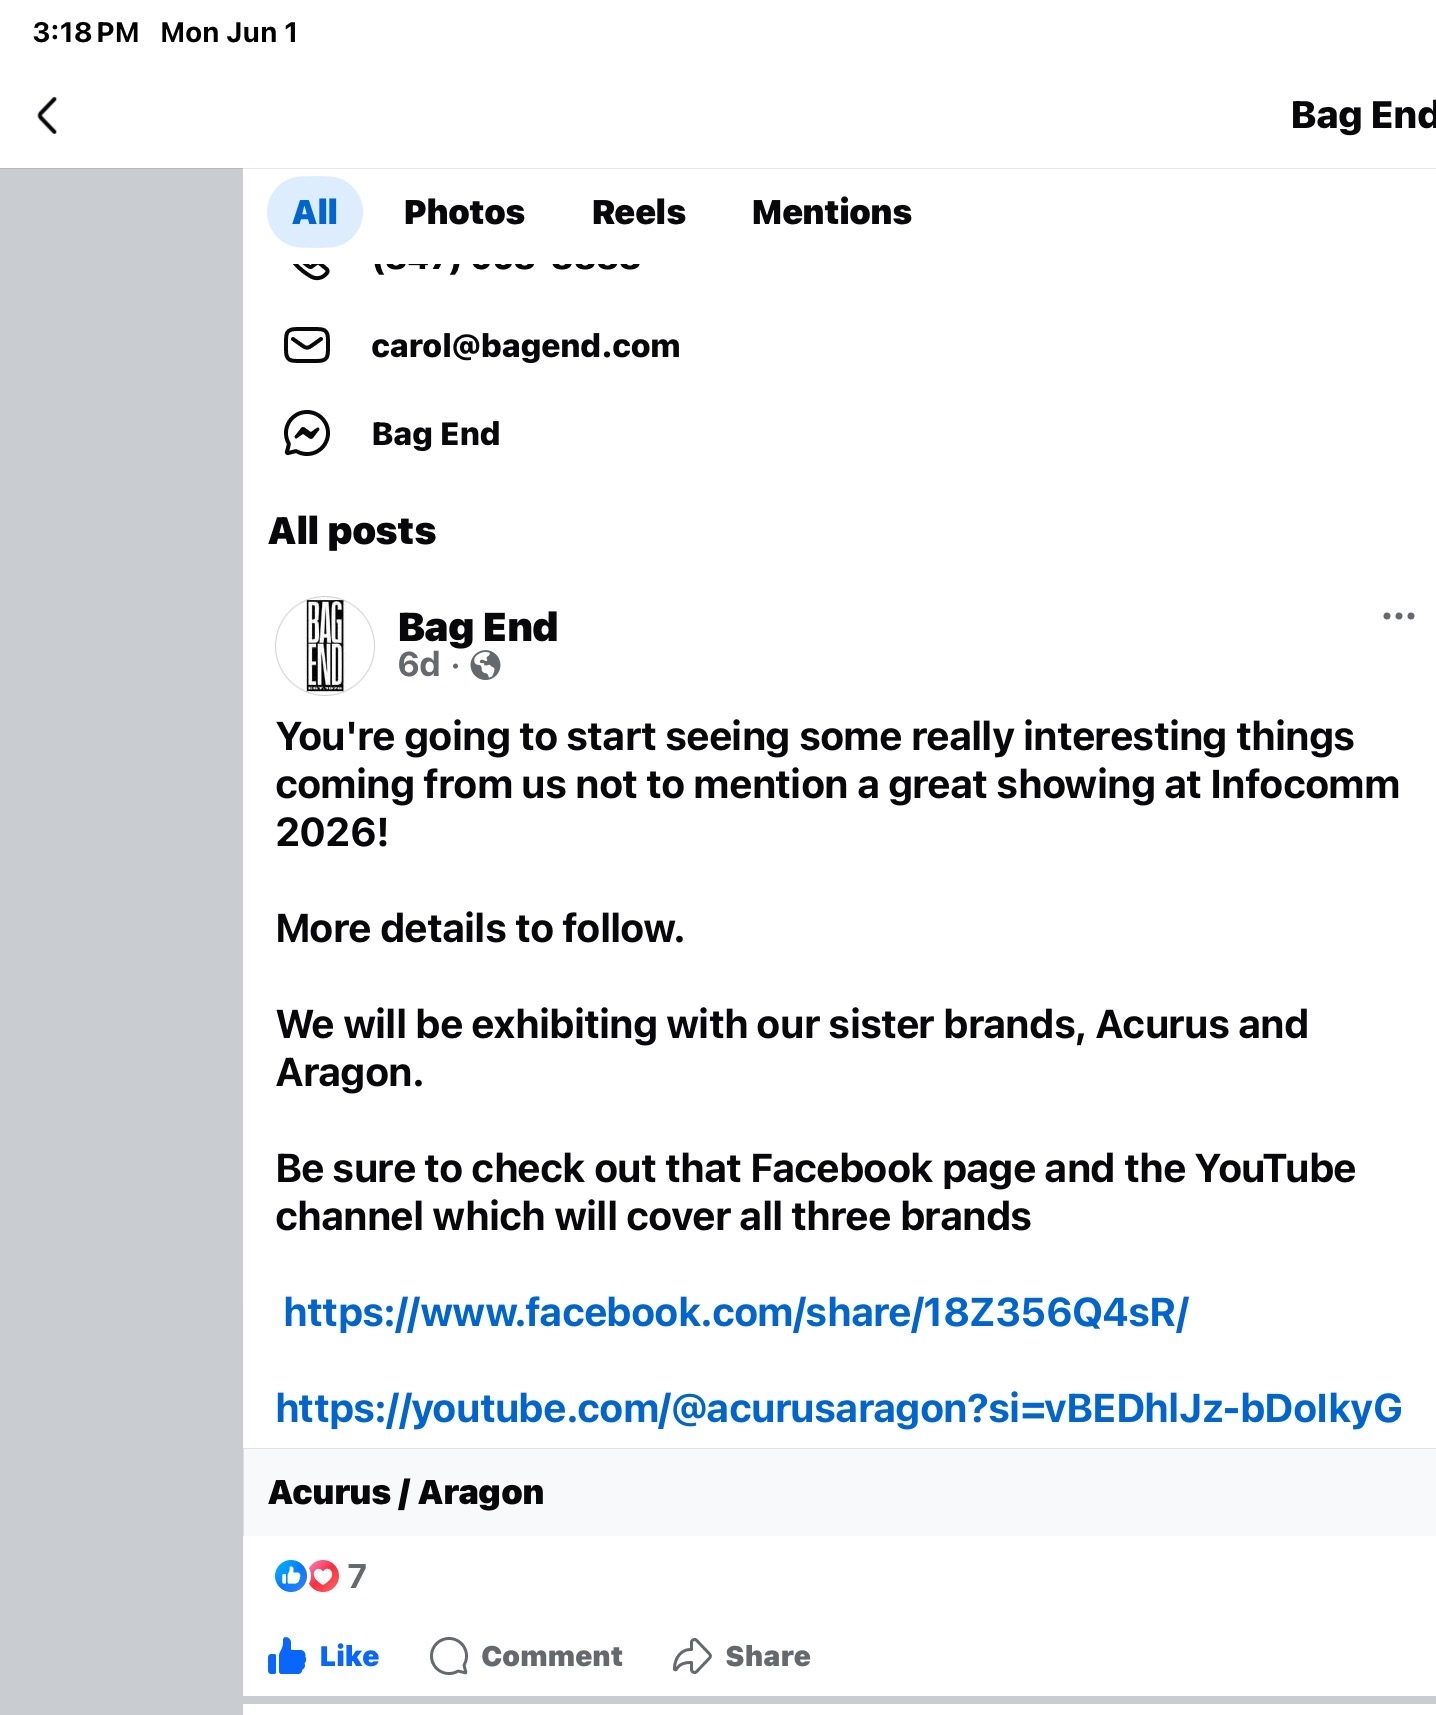Tap the red heart reaction badge

323,1576
